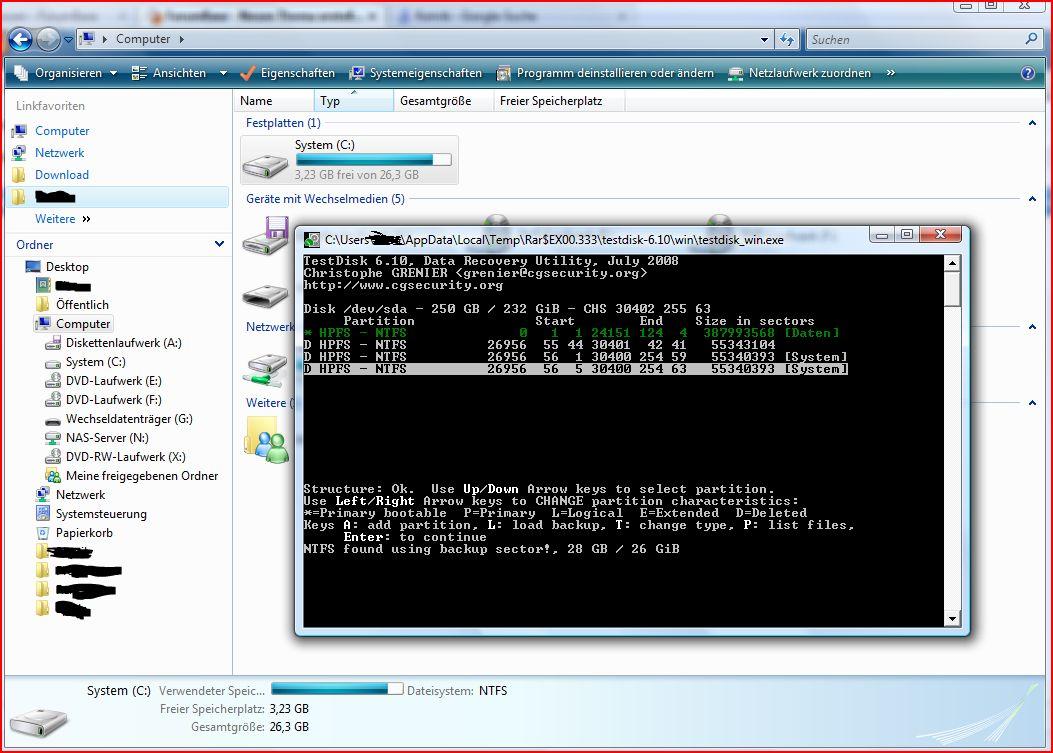Click the Computer icon in the address bar
The height and width of the screenshot is (753, 1053).
click(x=87, y=39)
